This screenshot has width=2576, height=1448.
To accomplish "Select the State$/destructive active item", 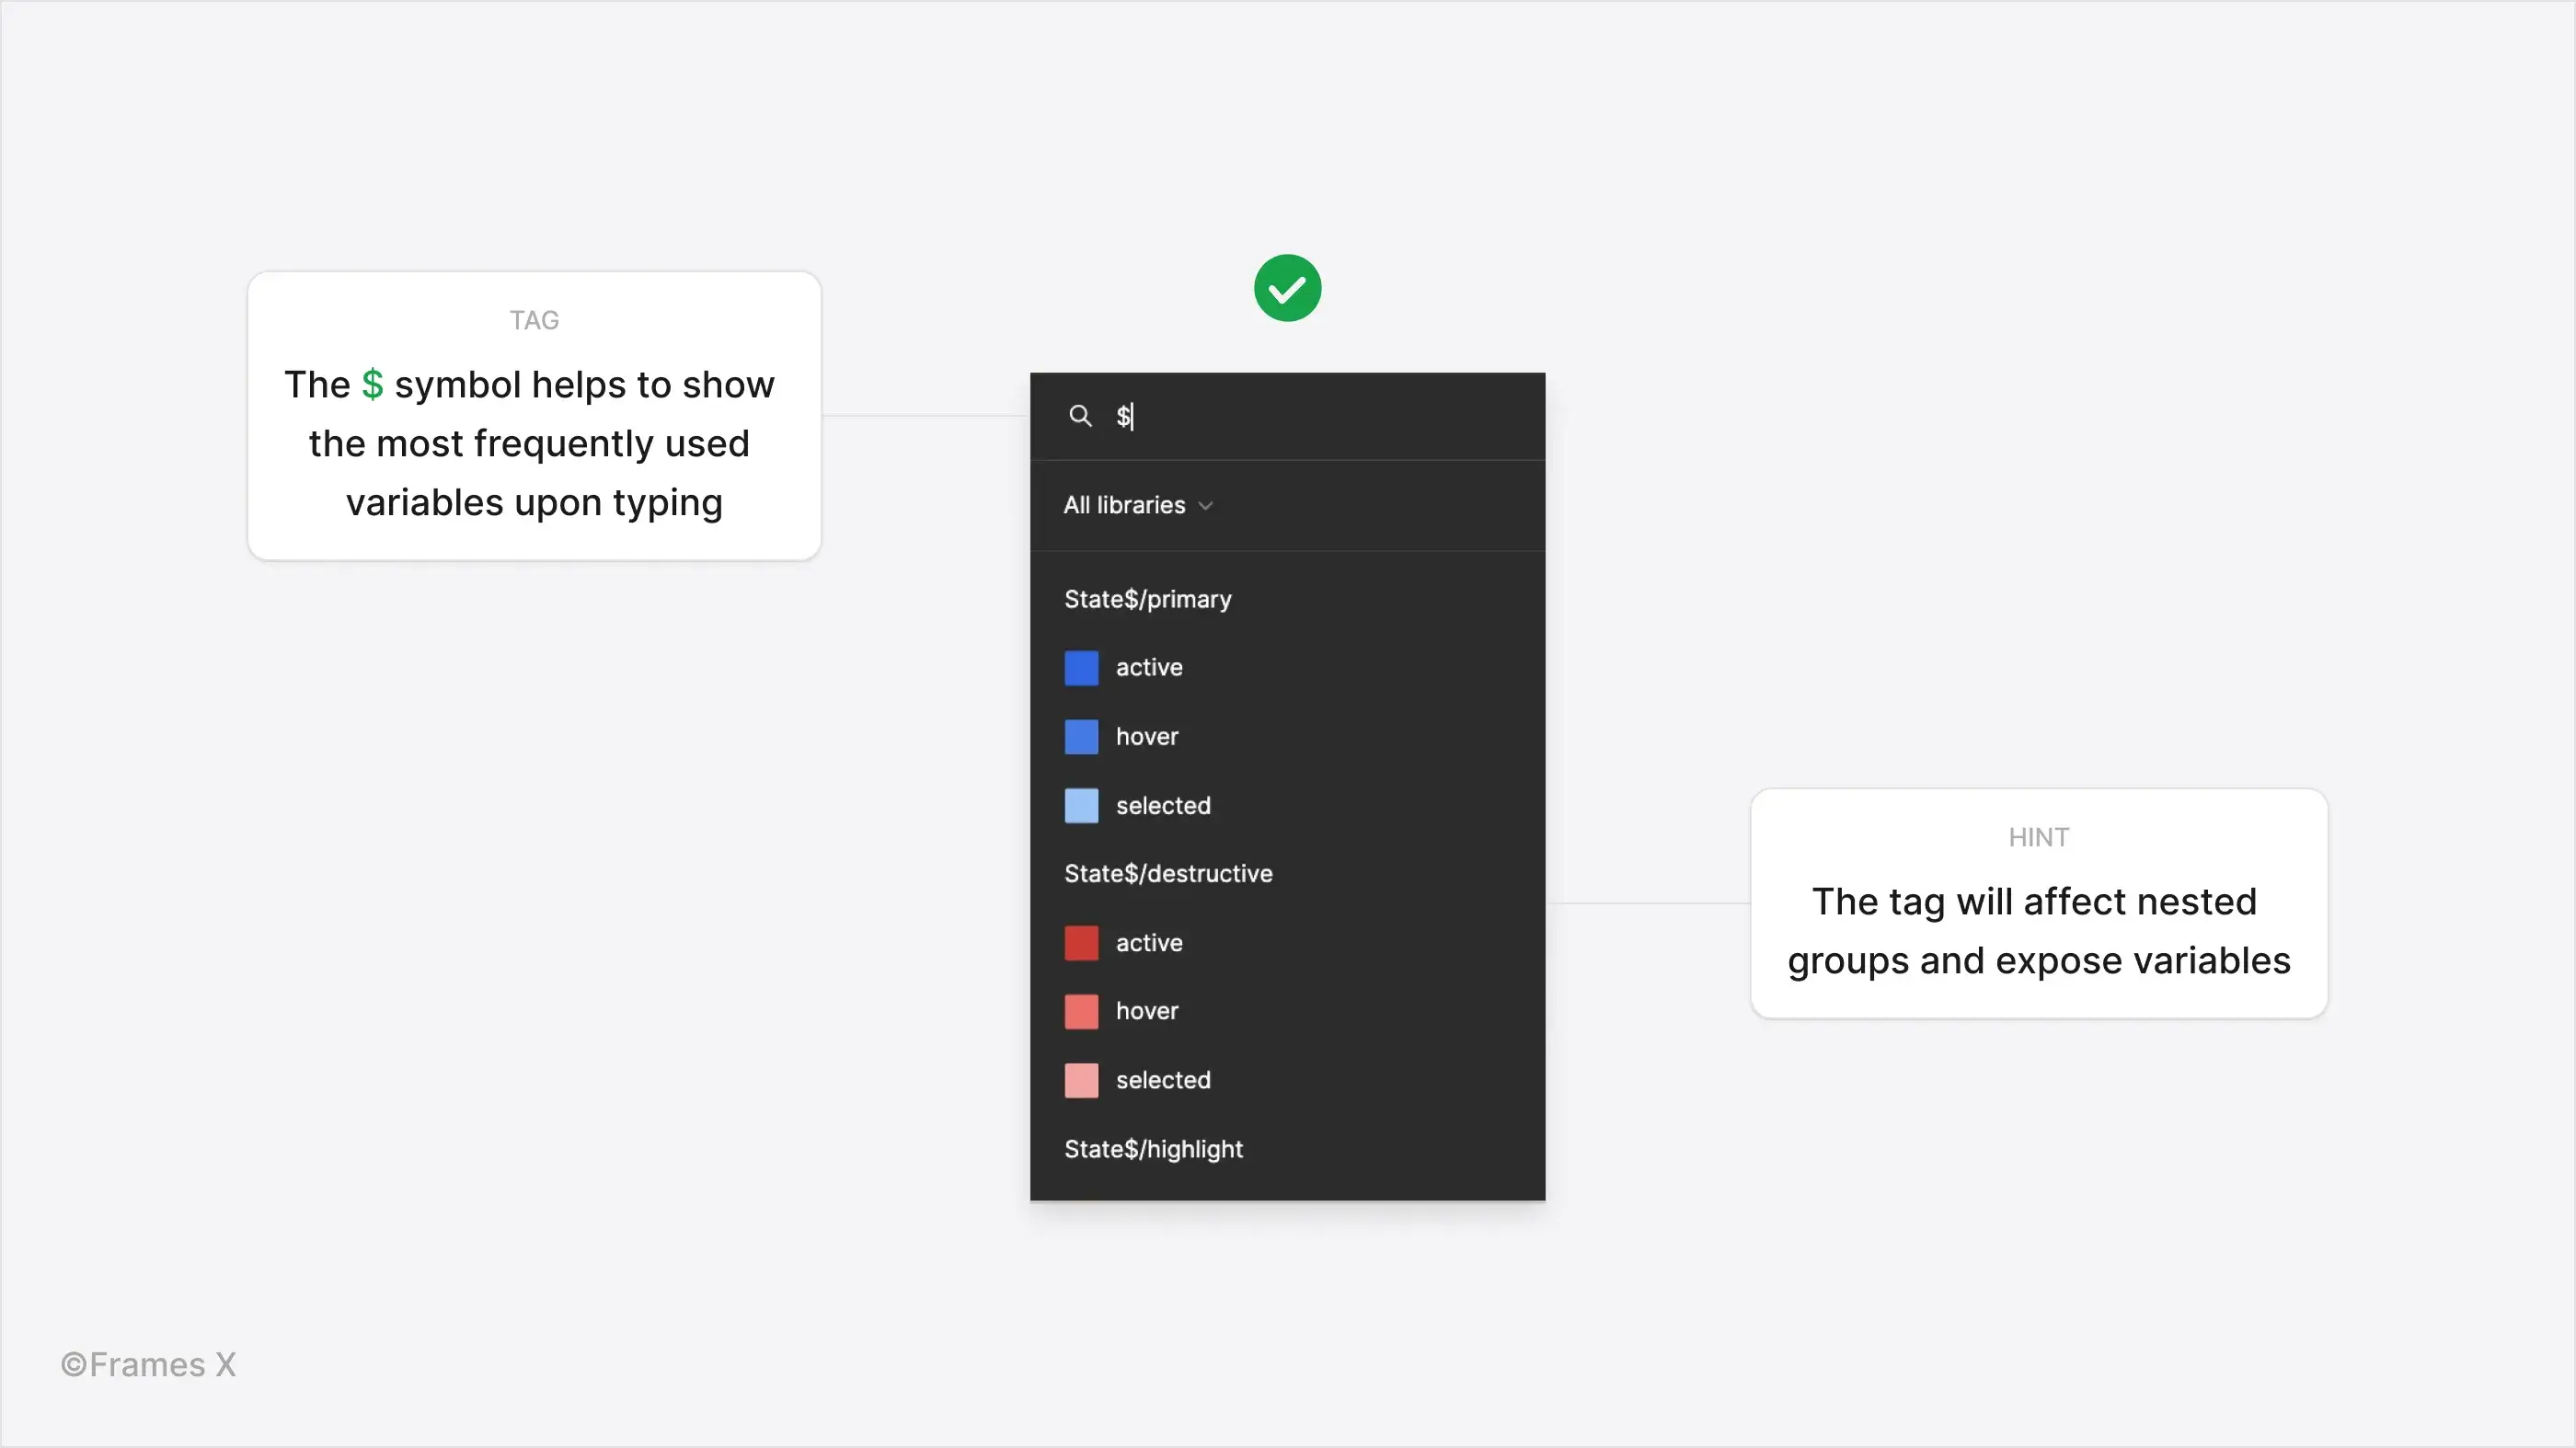I will [x=1148, y=942].
